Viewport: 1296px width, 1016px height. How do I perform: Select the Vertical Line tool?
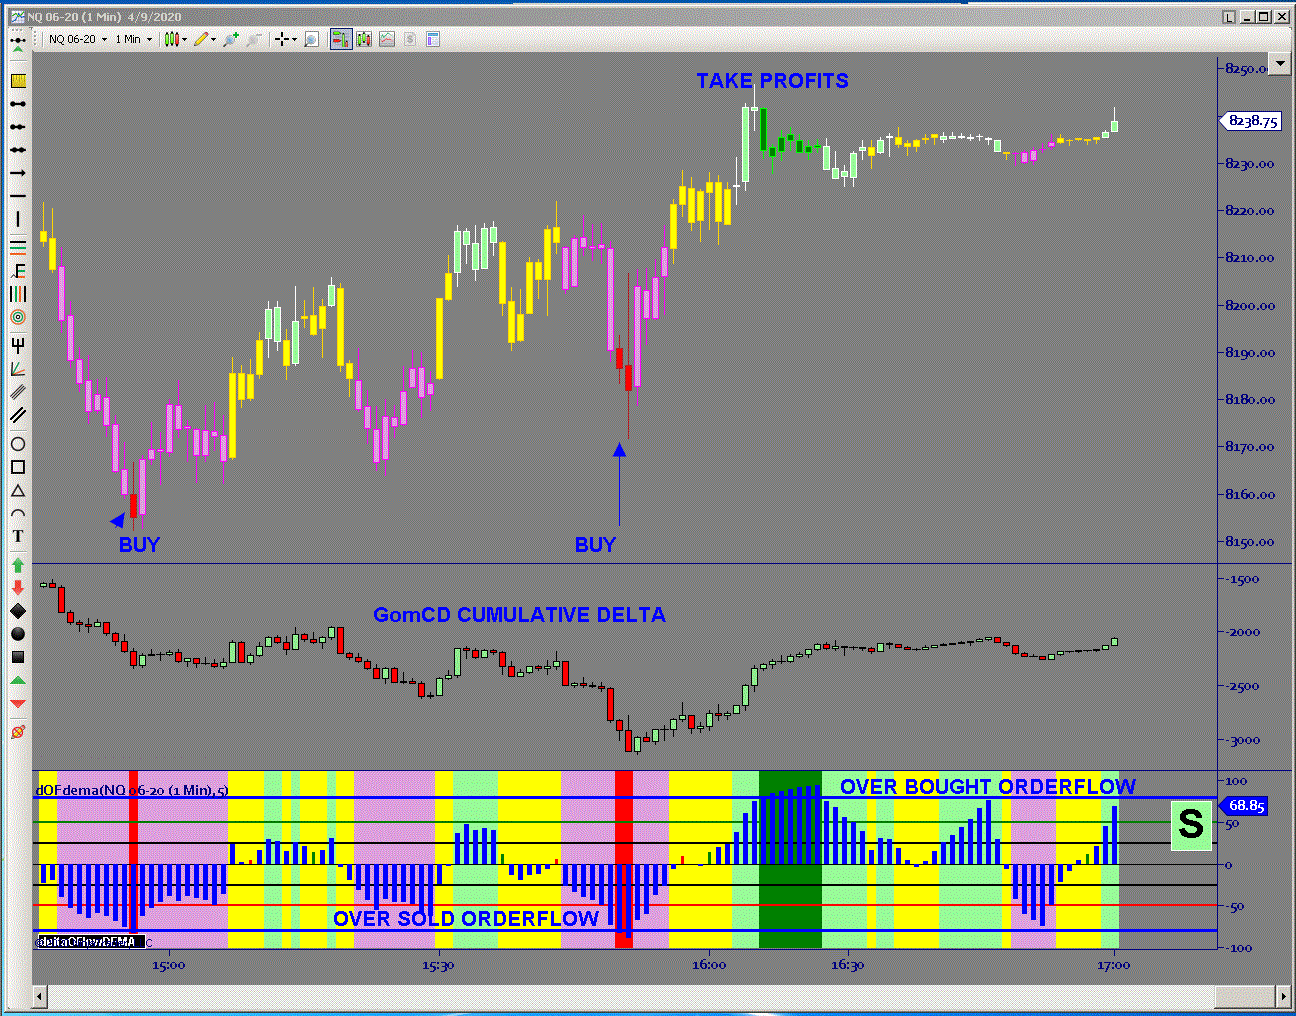(18, 219)
